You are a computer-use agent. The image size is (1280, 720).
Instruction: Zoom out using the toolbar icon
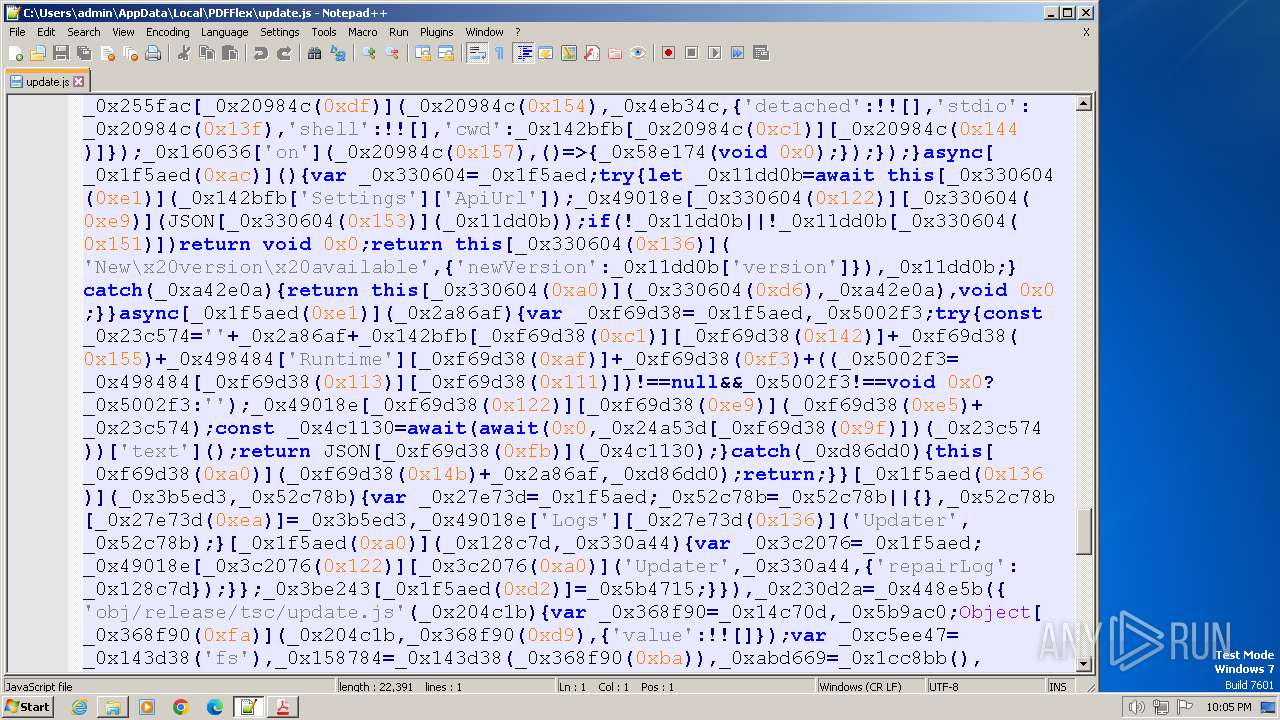click(x=392, y=53)
